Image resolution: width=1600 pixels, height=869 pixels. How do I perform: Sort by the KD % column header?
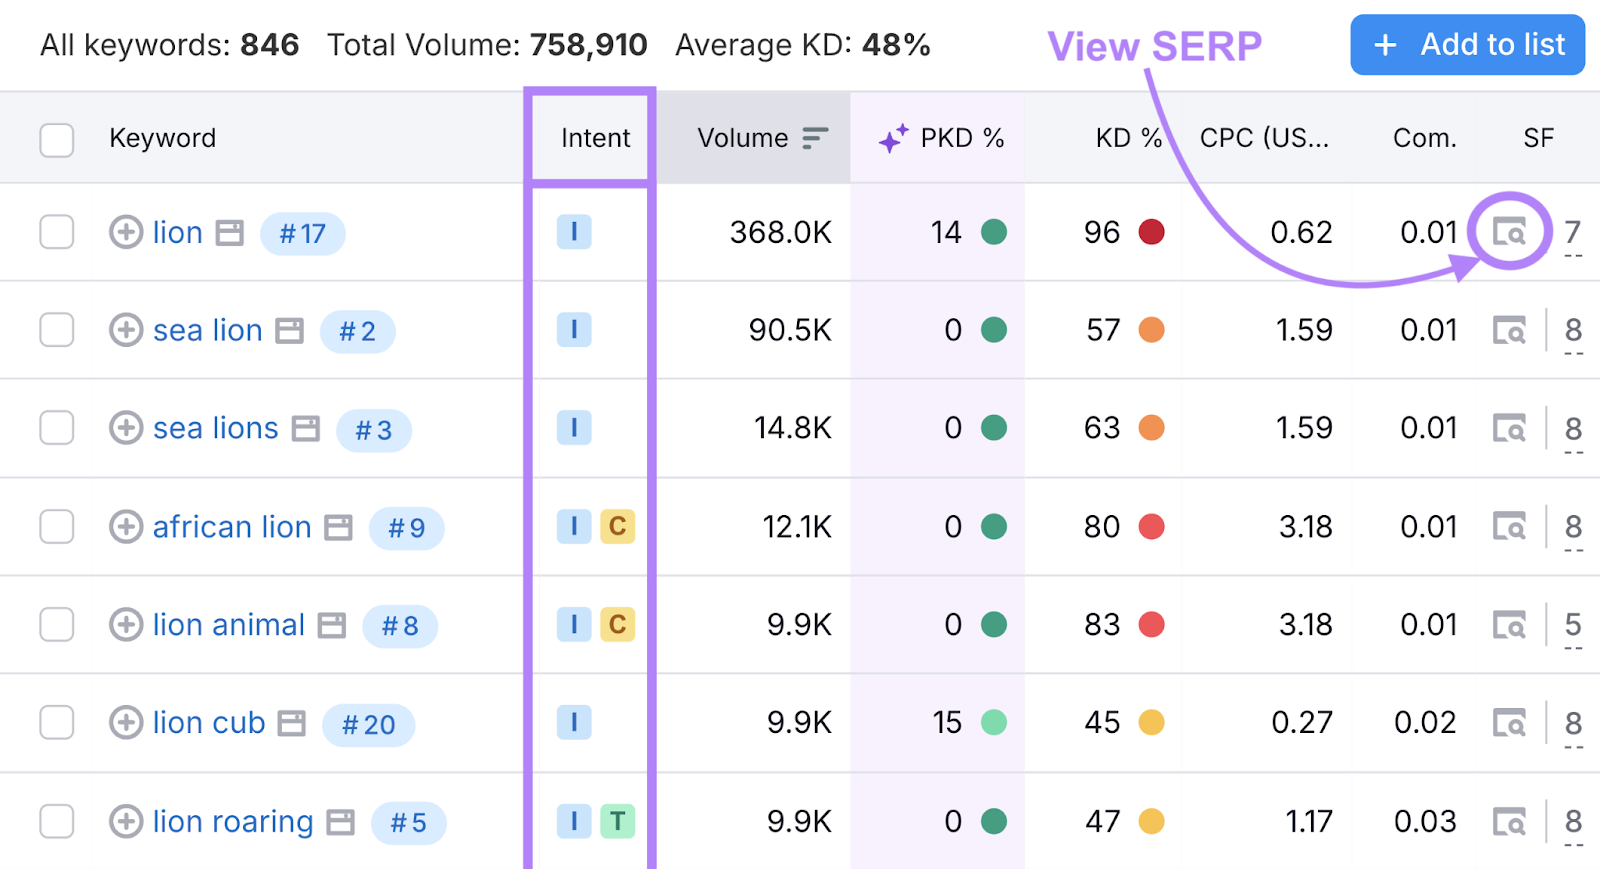[x=1129, y=138]
